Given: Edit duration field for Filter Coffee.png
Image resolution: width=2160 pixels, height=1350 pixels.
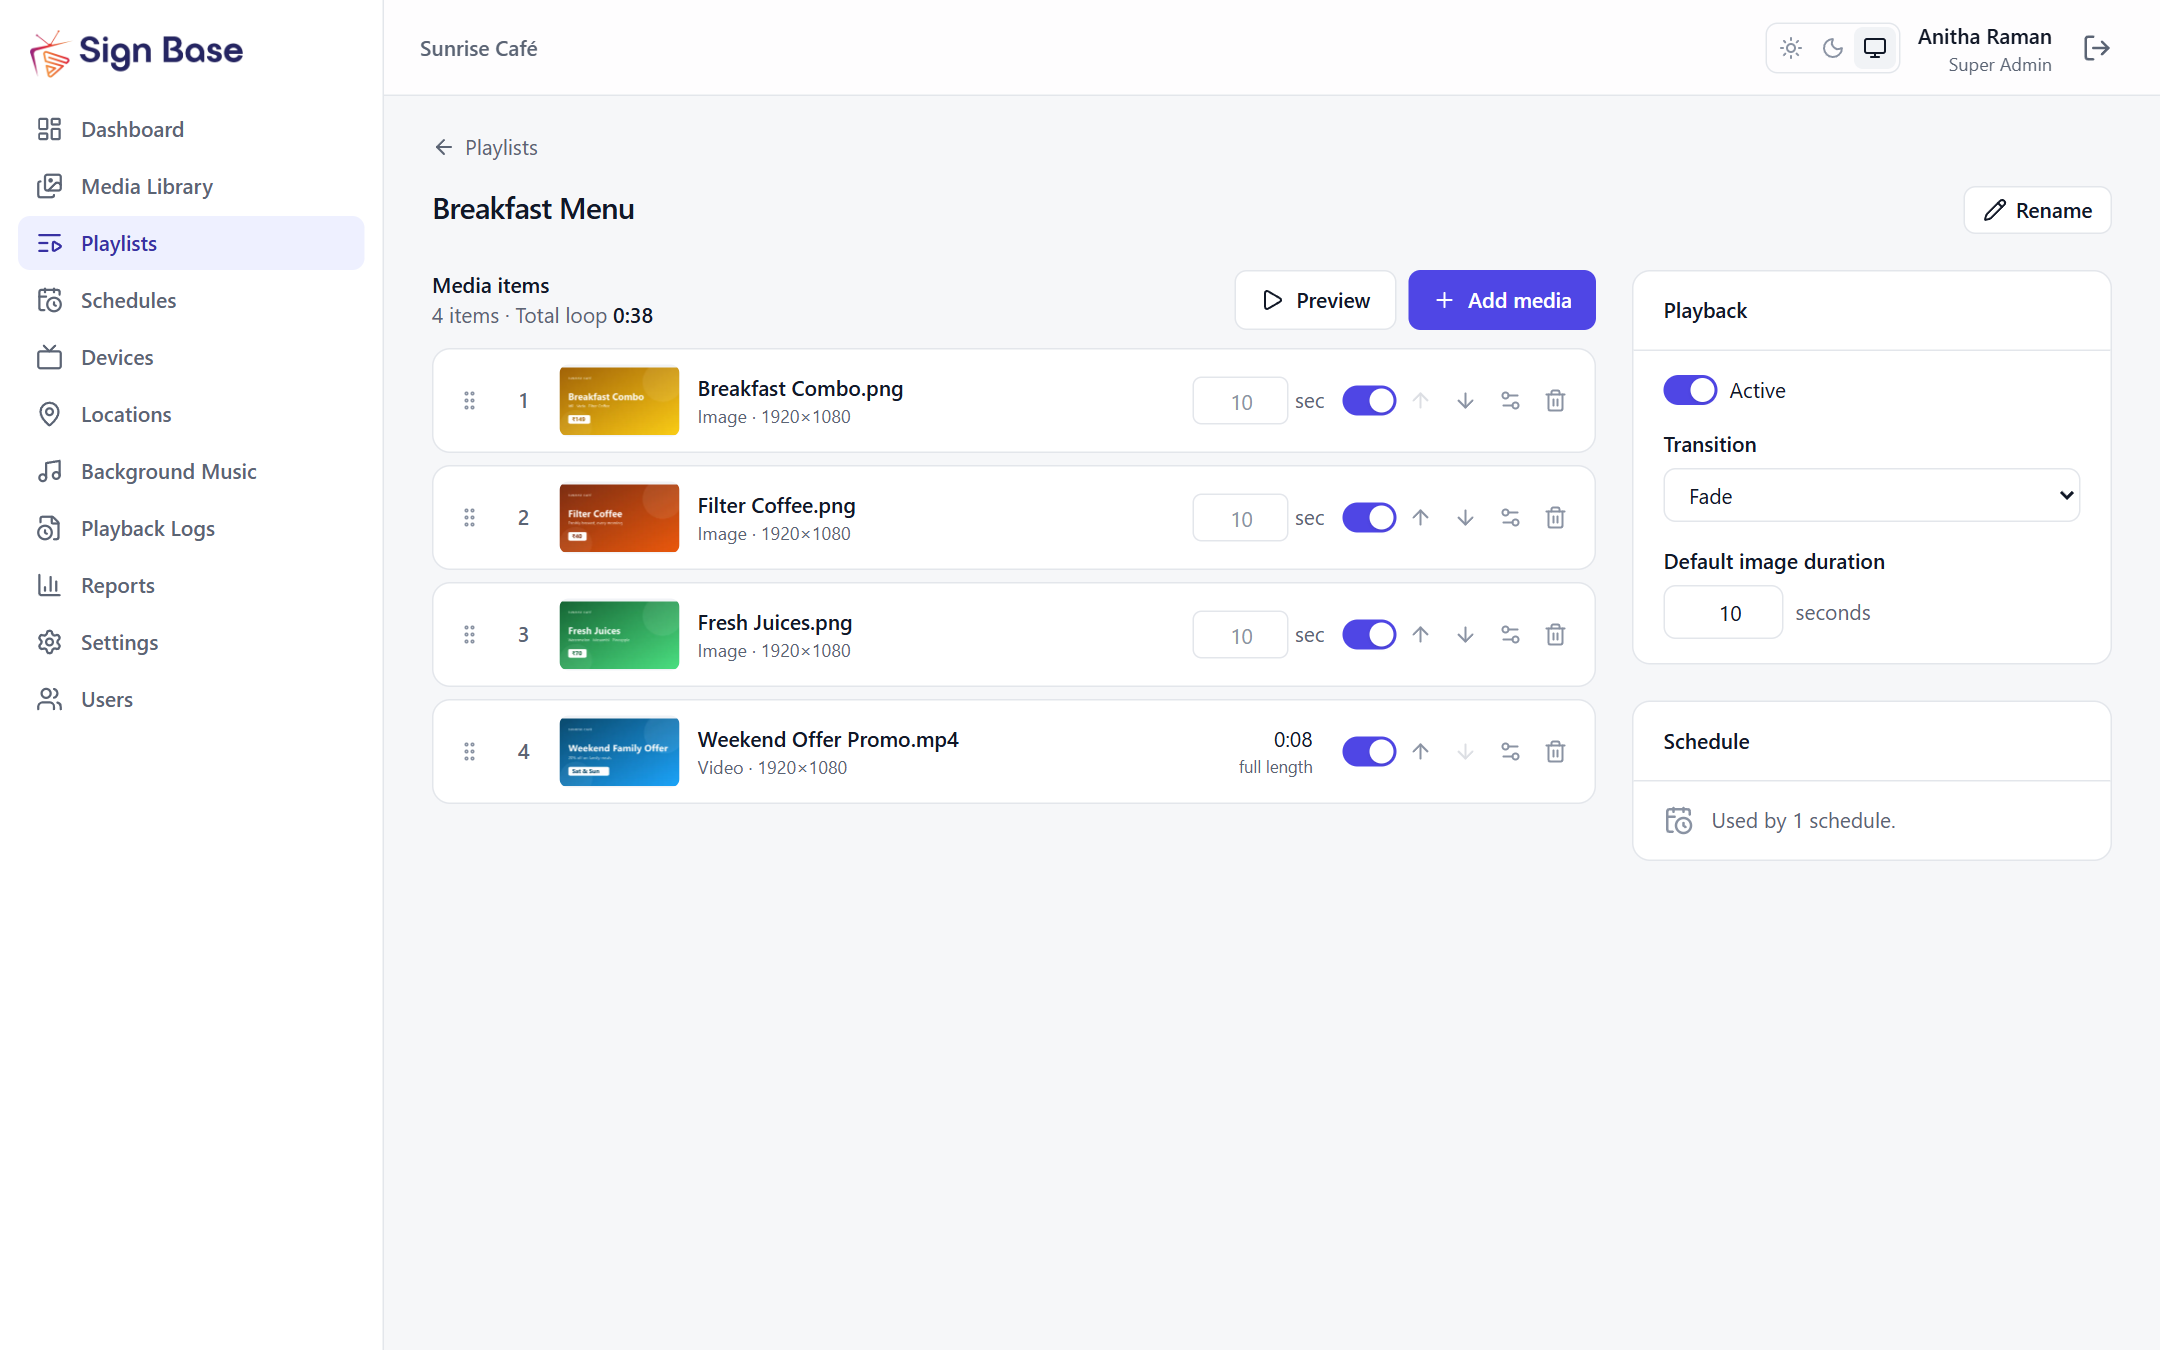Looking at the screenshot, I should [1240, 518].
